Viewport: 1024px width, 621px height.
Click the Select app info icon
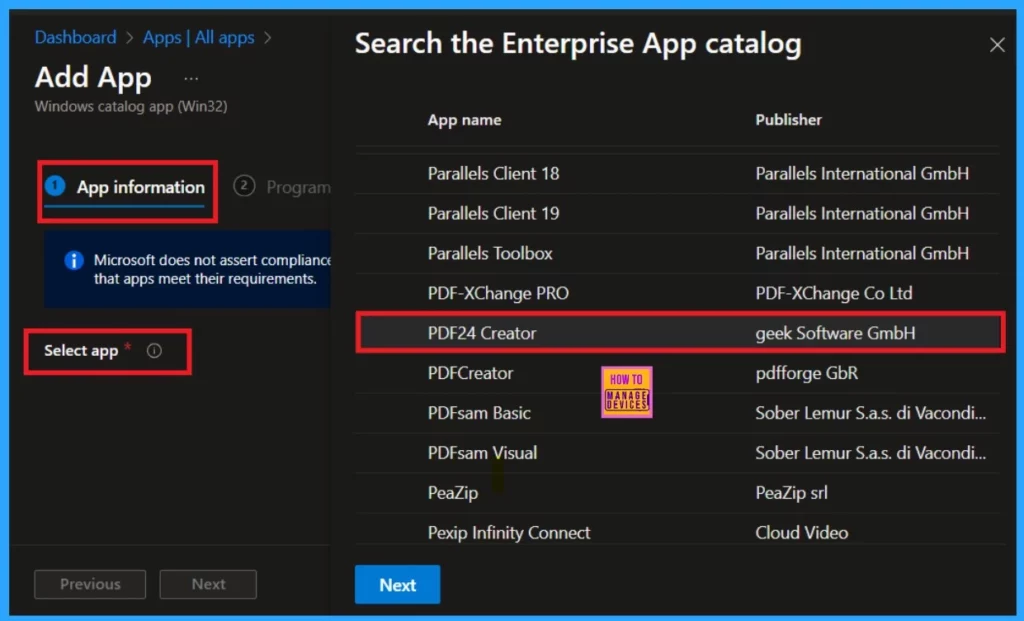pos(154,351)
